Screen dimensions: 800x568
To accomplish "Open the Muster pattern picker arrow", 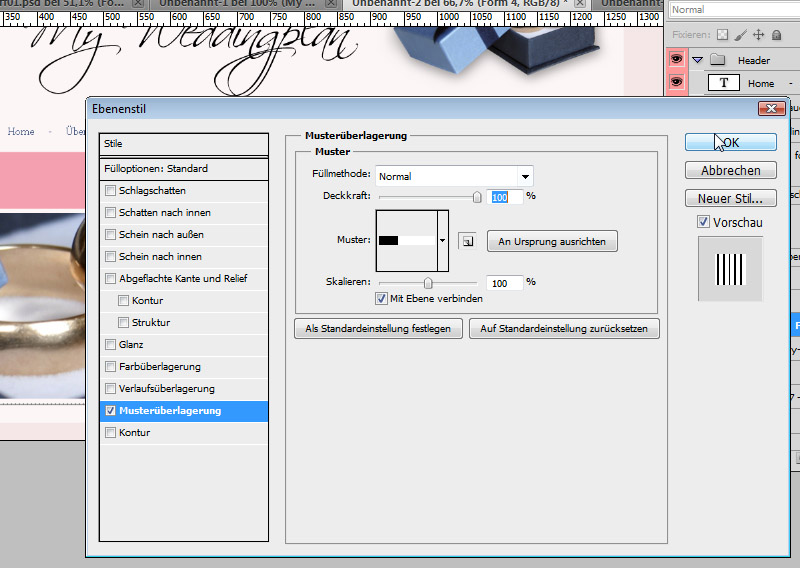I will pyautogui.click(x=442, y=241).
